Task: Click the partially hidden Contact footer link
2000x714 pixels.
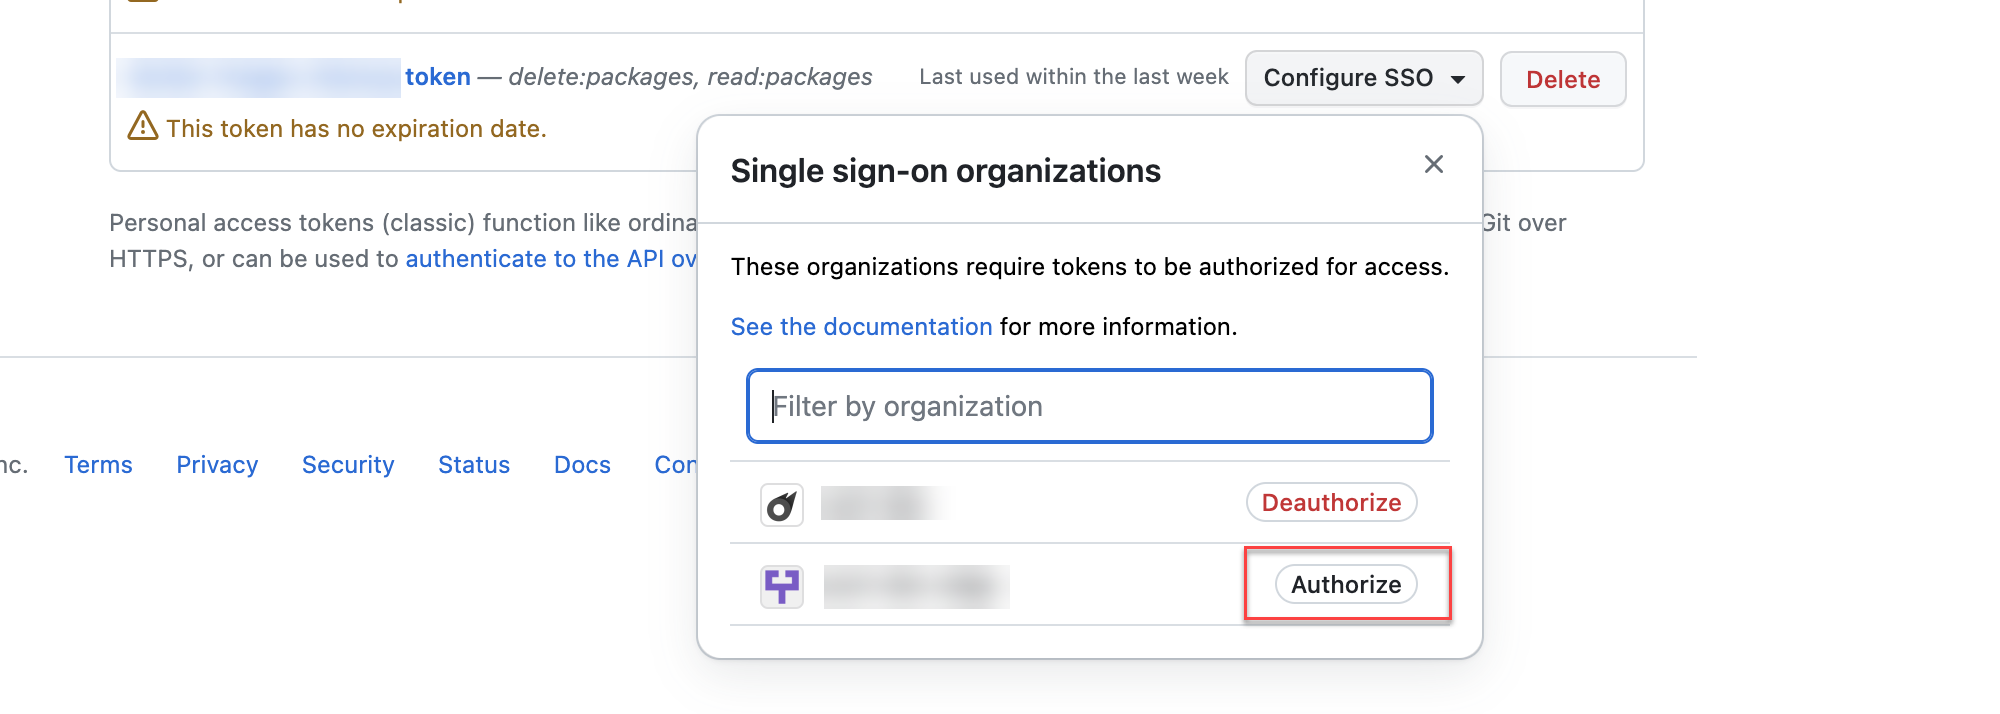Action: [675, 465]
